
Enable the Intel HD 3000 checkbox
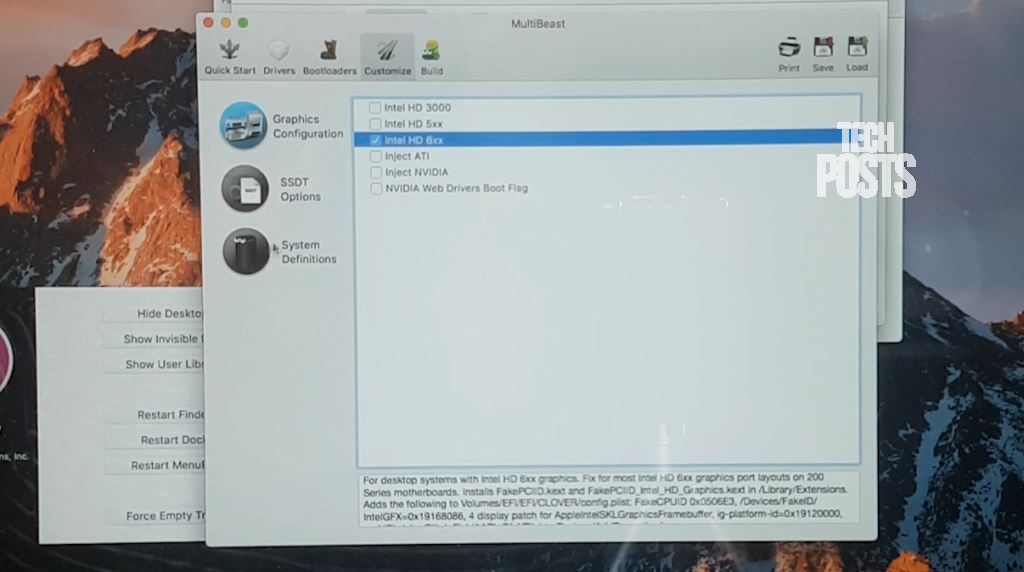pos(375,108)
